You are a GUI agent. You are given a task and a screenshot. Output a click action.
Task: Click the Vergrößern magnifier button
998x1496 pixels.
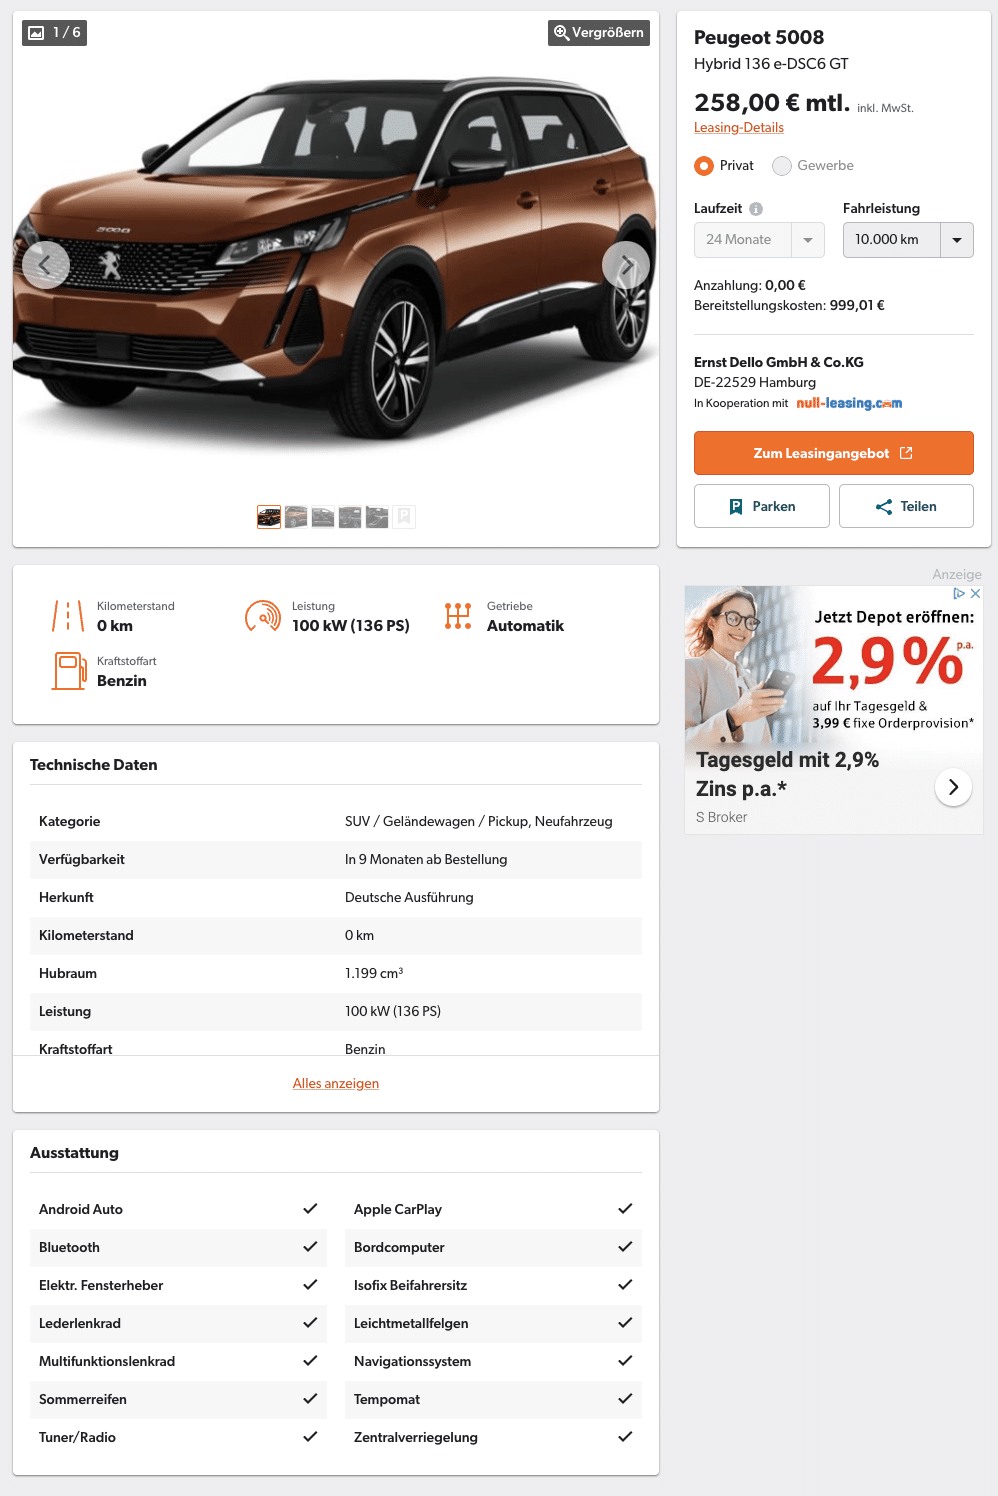pyautogui.click(x=599, y=33)
